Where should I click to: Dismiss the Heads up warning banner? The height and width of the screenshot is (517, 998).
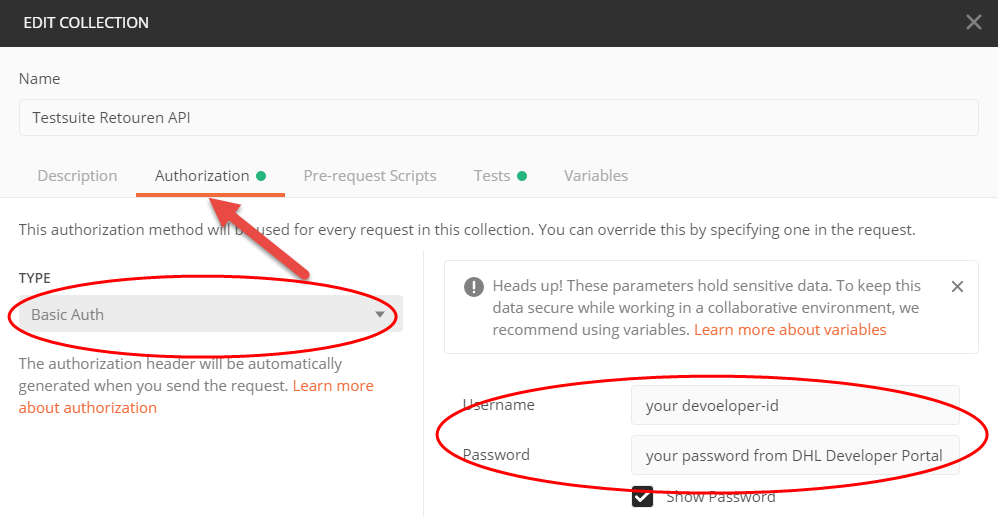[x=957, y=287]
